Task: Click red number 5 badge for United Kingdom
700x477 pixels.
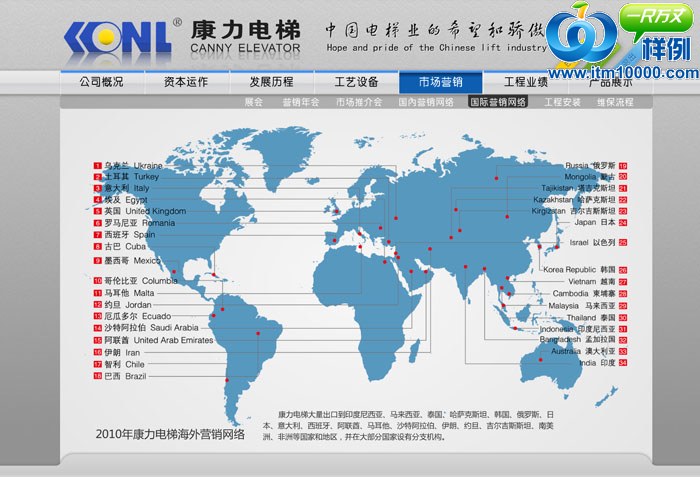Action: [x=98, y=211]
